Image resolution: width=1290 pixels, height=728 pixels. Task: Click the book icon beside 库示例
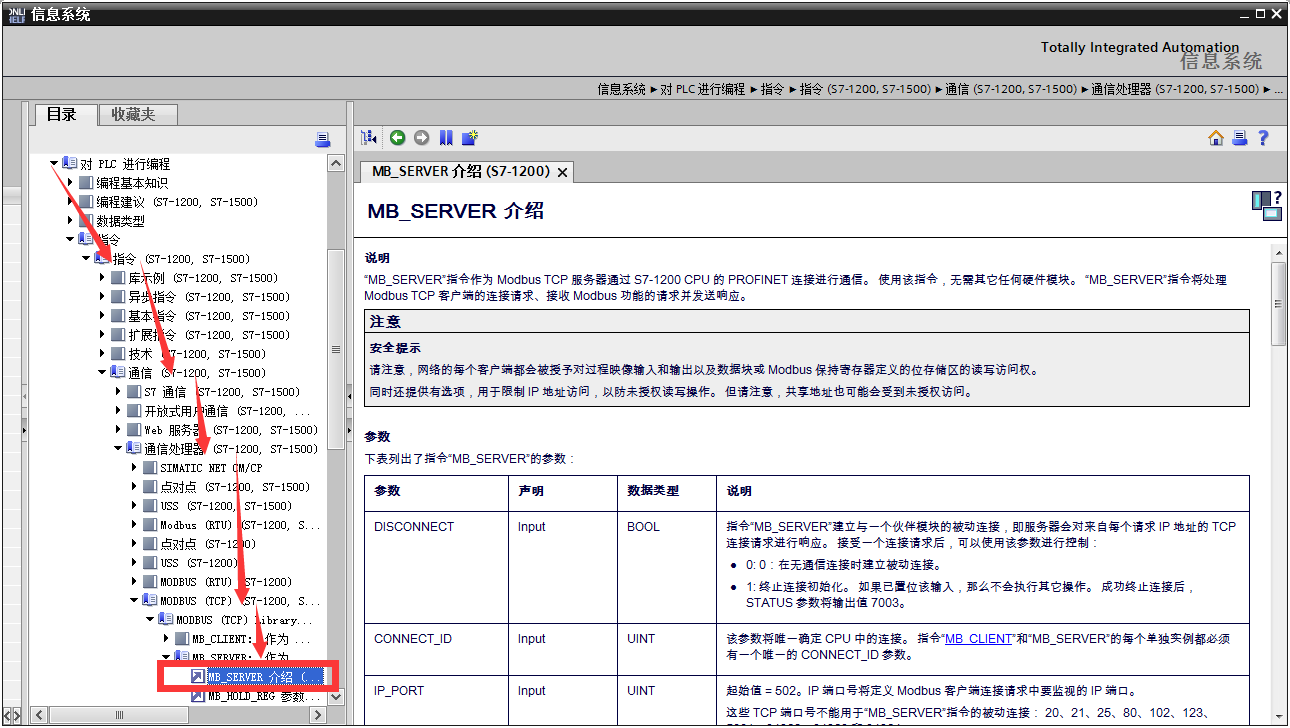118,278
